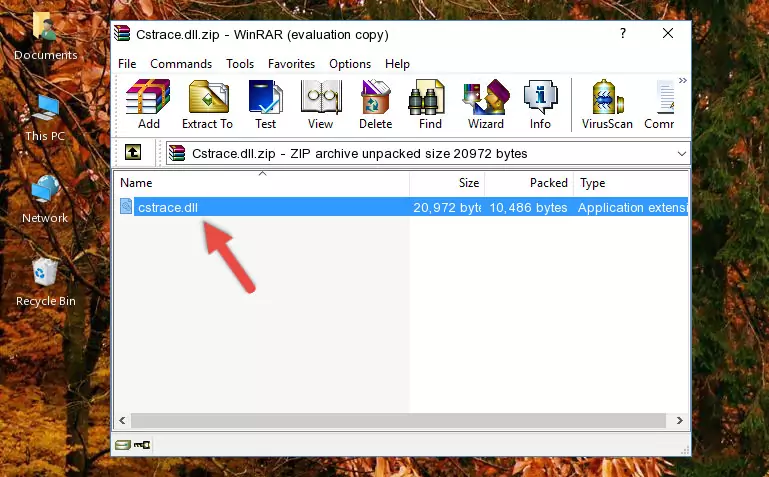Open the Tools menu
Image resolution: width=769 pixels, height=477 pixels.
pyautogui.click(x=240, y=64)
